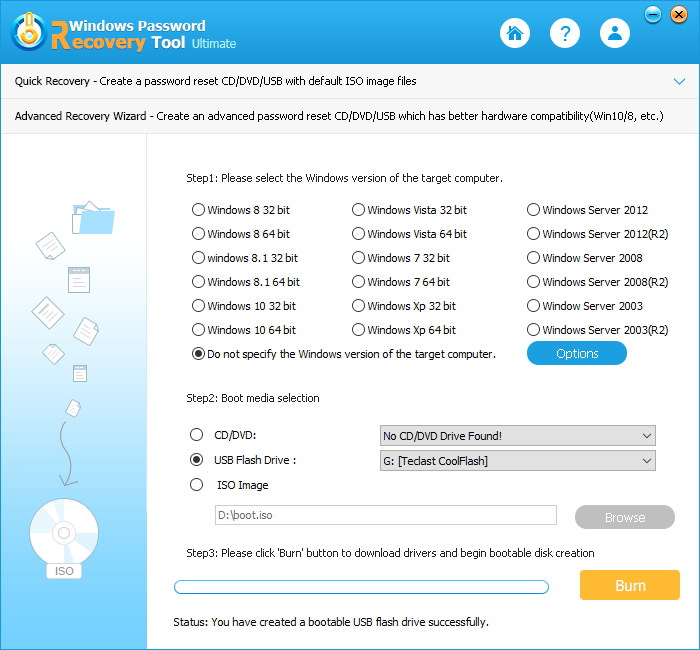Click the Step3 Burn instruction text
Screen dimensions: 700x650
390,553
